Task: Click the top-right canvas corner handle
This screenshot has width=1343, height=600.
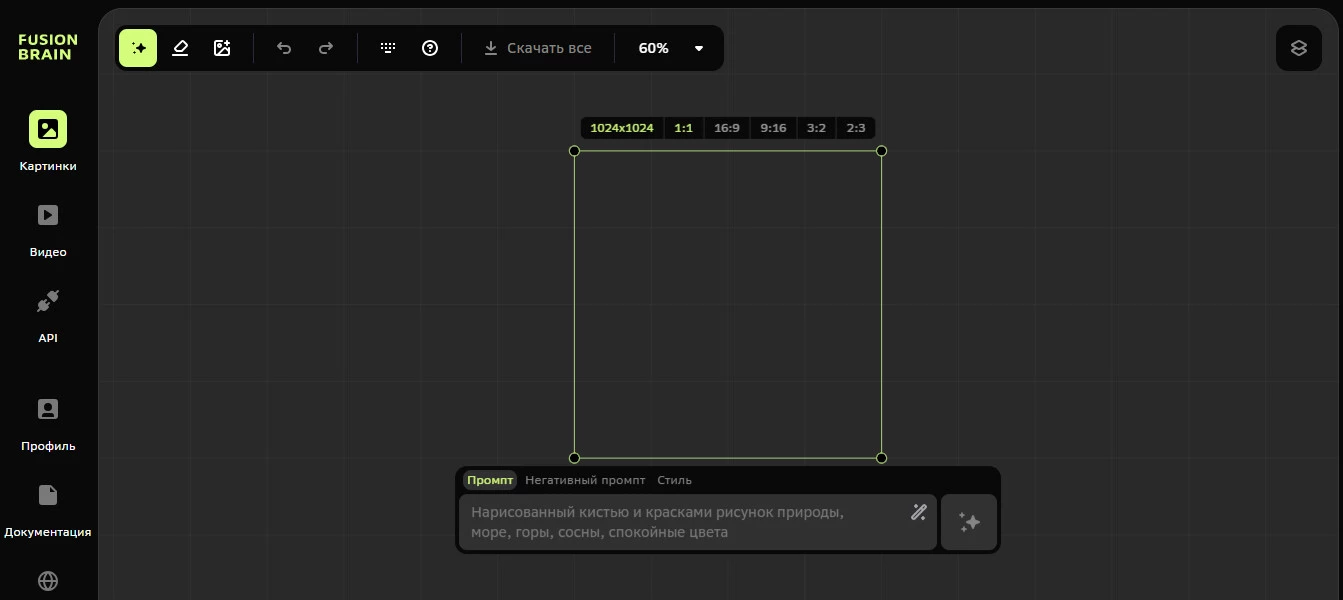Action: [x=882, y=151]
